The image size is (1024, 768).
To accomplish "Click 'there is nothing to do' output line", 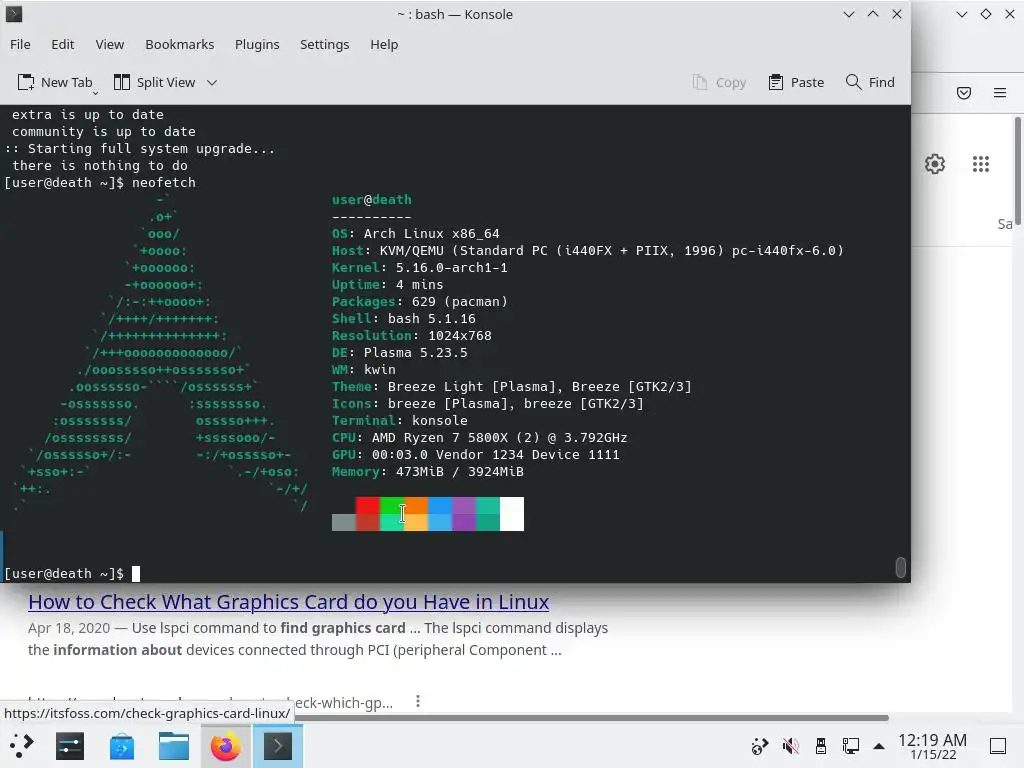I will [x=100, y=166].
